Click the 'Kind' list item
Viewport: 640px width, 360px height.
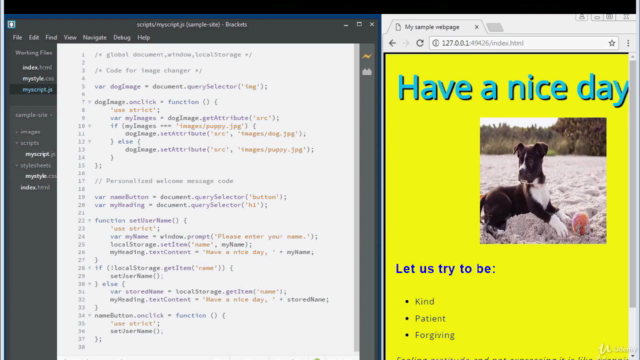424,302
